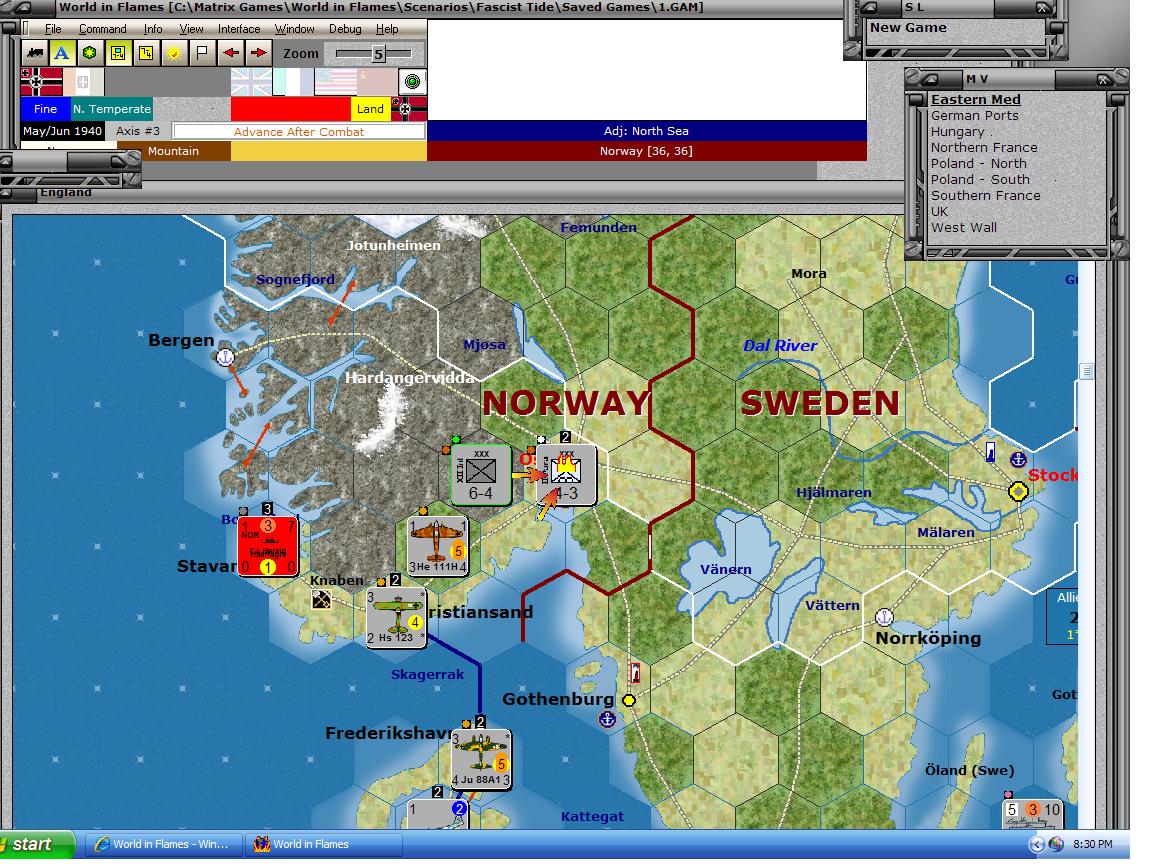
Task: Click the Norrköping port icon
Action: click(x=885, y=616)
